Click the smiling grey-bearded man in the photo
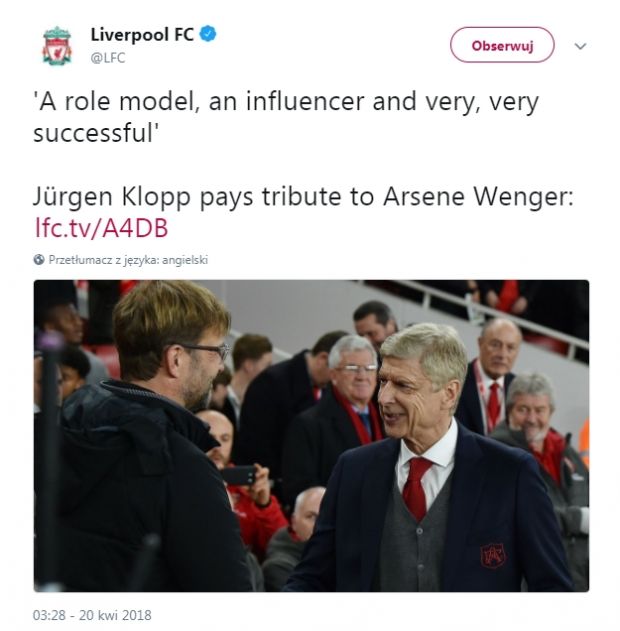 [528, 406]
